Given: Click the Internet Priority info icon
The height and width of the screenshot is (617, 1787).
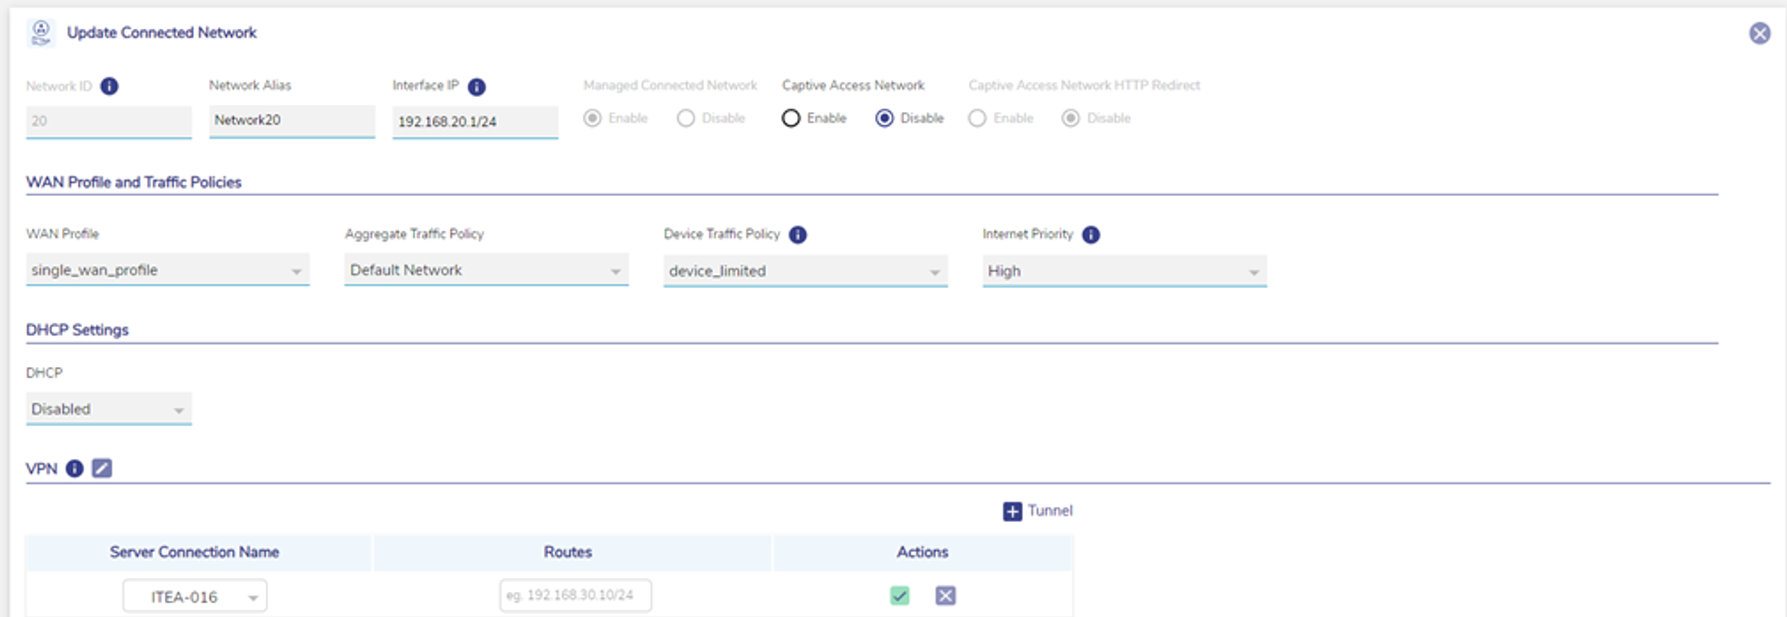Looking at the screenshot, I should (x=1091, y=235).
